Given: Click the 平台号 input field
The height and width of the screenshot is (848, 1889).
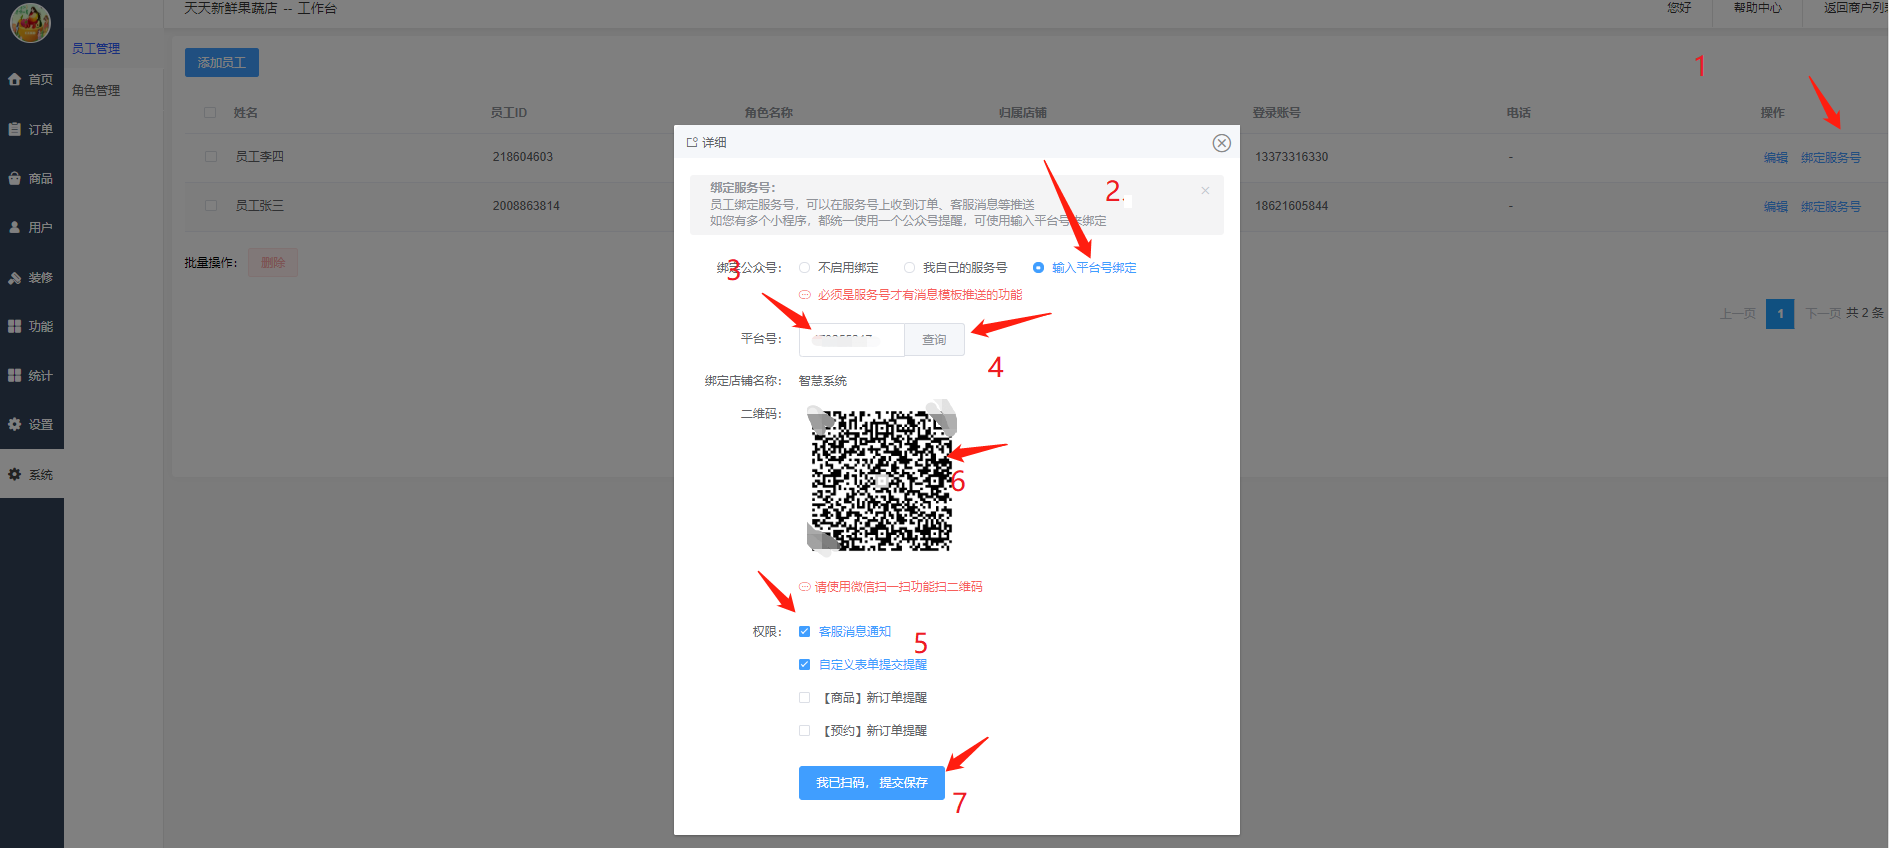Looking at the screenshot, I should 852,339.
